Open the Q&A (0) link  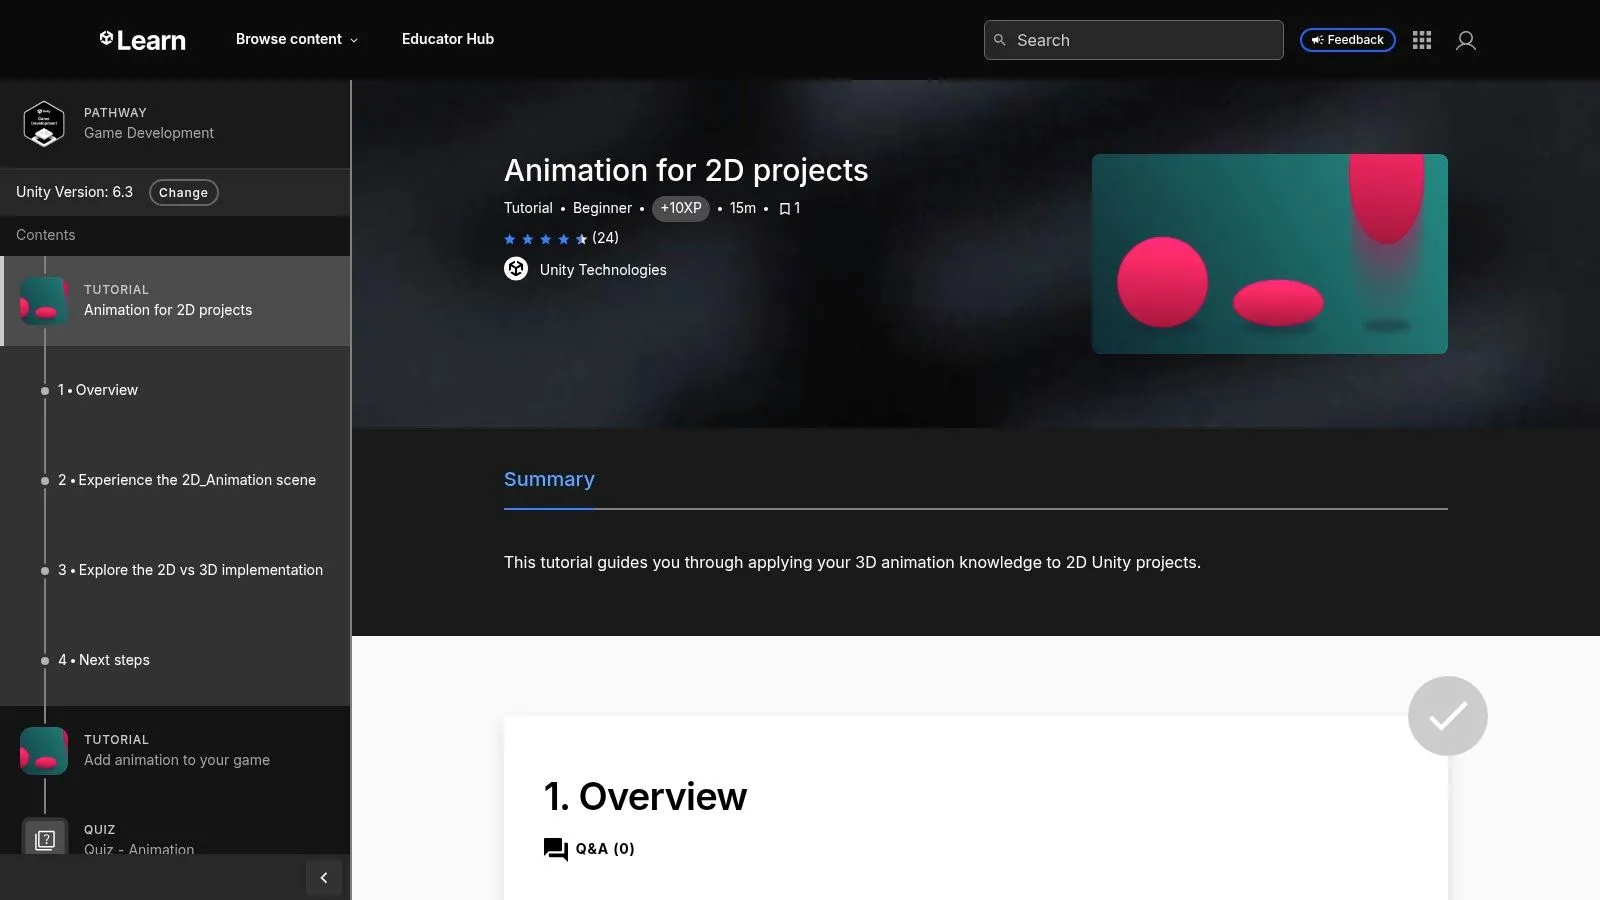[605, 849]
